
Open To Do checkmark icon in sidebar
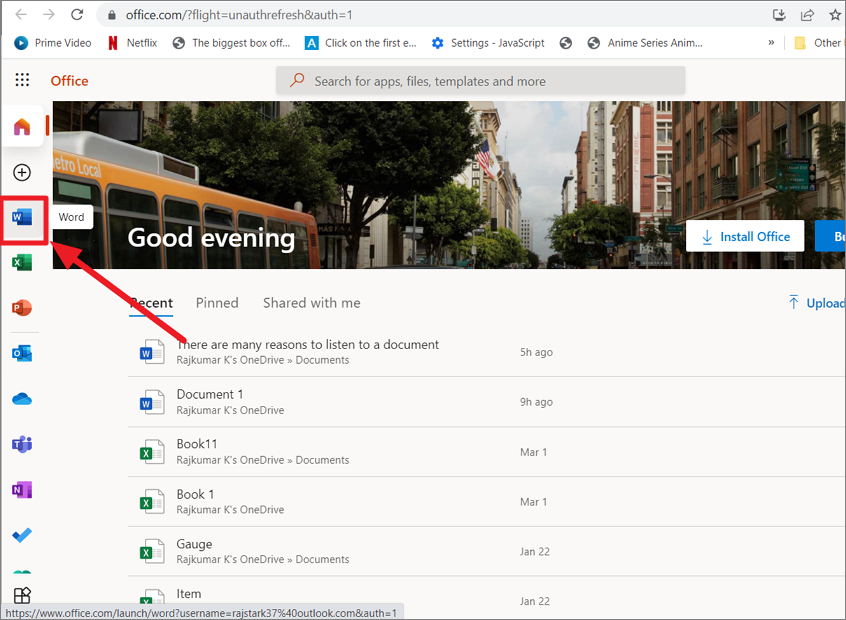(x=22, y=535)
